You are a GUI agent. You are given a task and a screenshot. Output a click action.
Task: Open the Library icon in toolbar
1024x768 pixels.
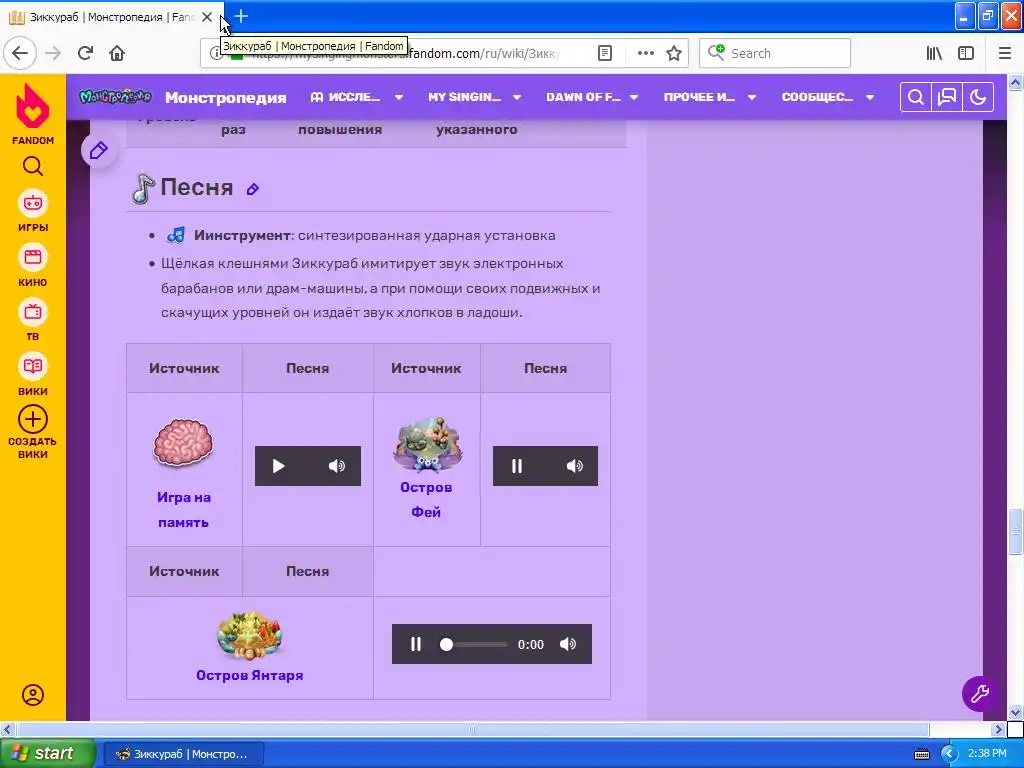(934, 53)
